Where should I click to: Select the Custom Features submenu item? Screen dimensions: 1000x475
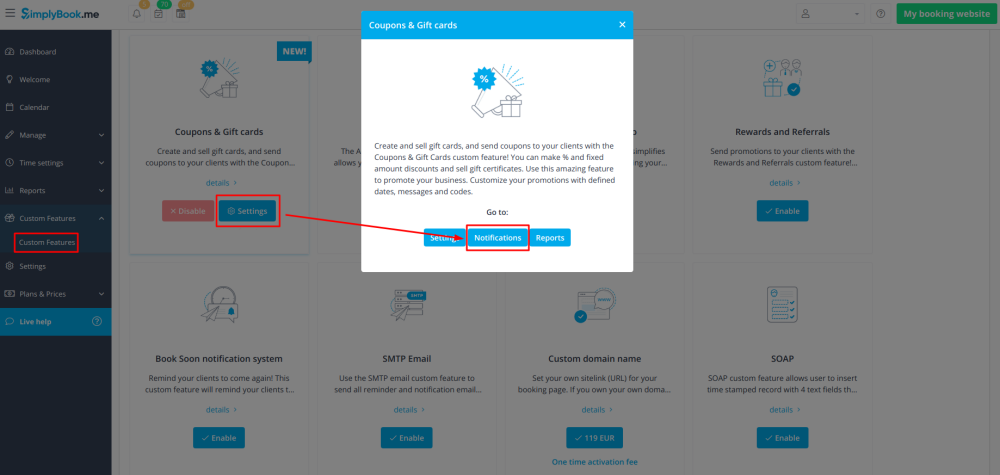(47, 242)
